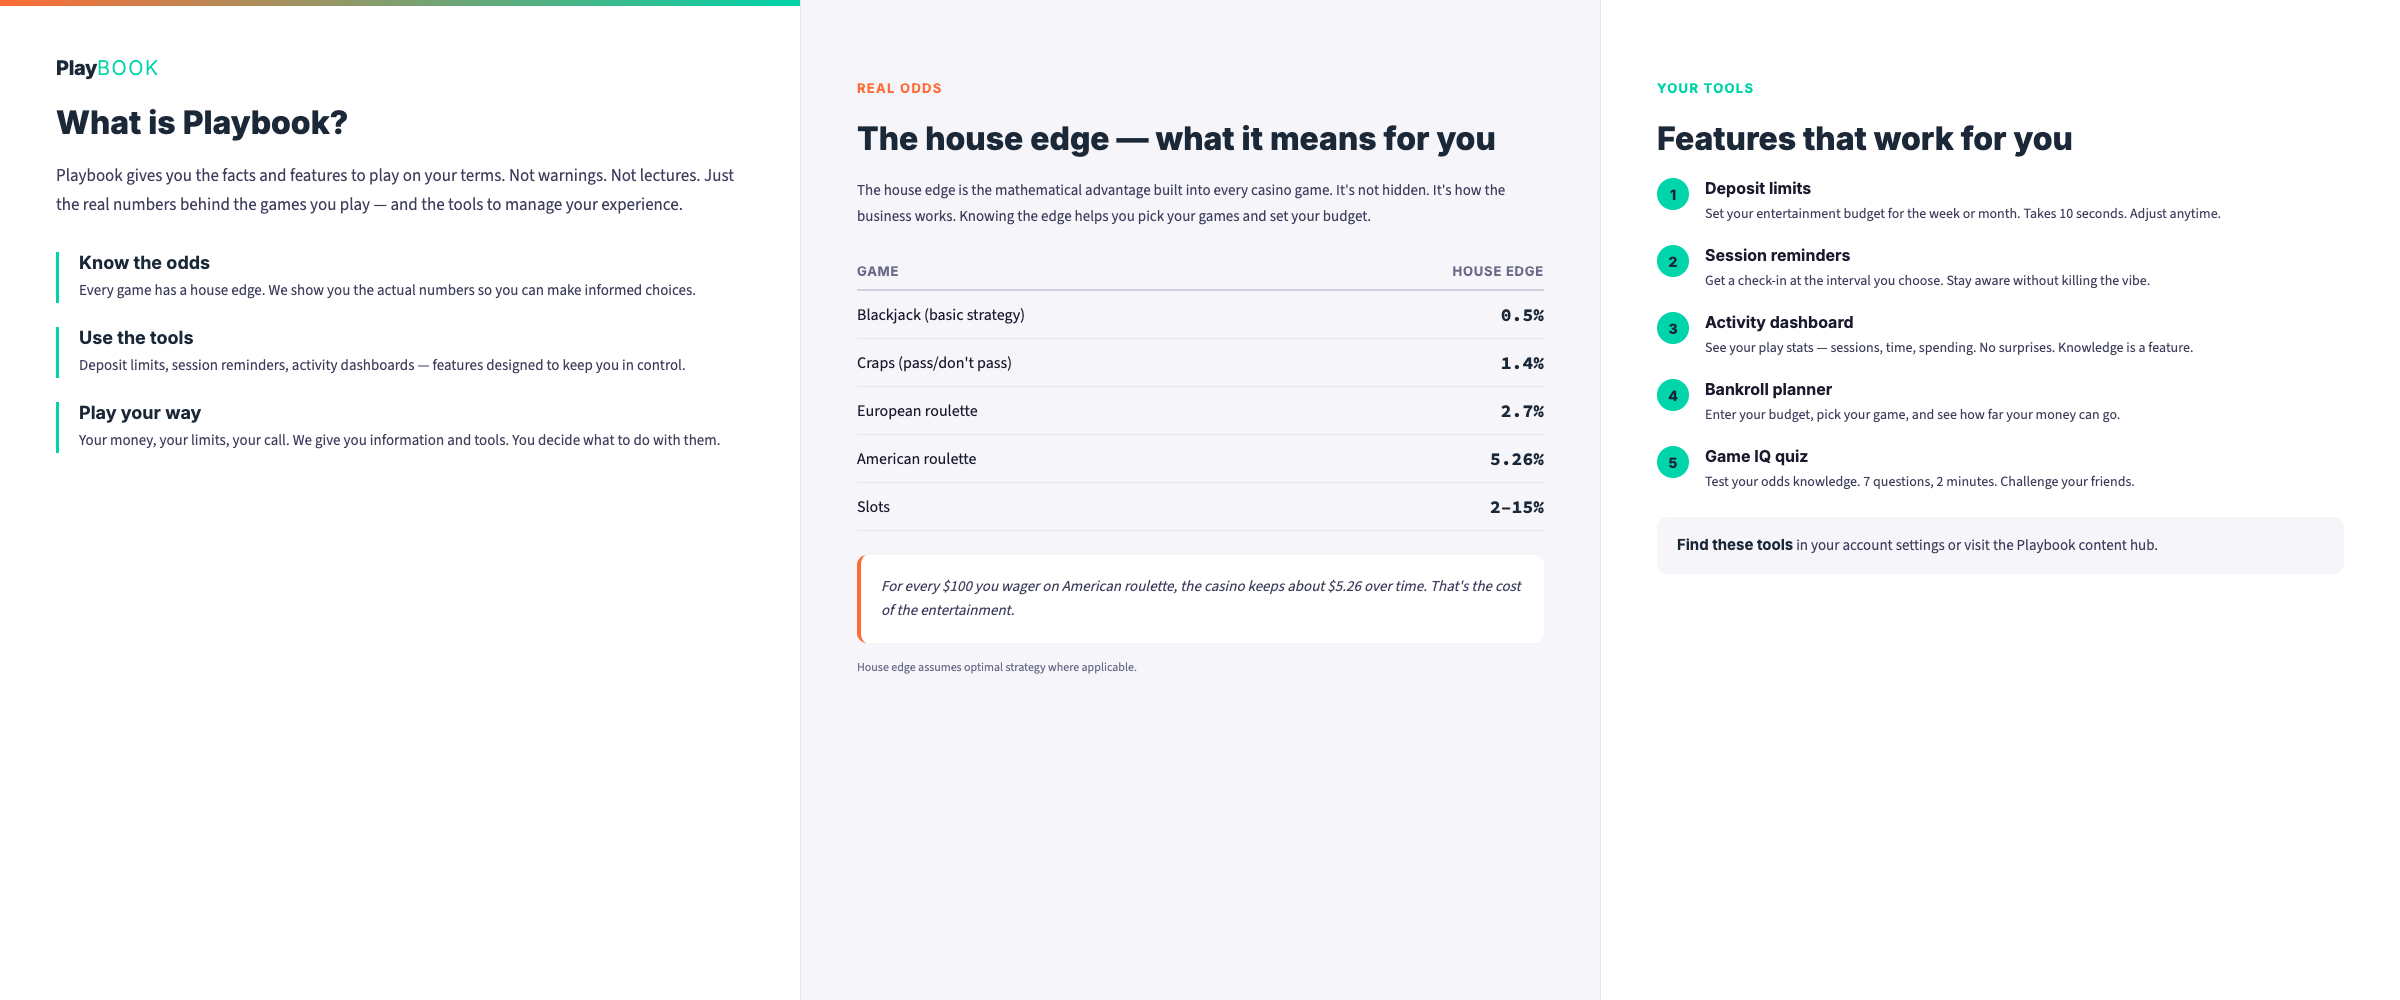
Task: Select the Deposit limits heading
Action: 1757,188
